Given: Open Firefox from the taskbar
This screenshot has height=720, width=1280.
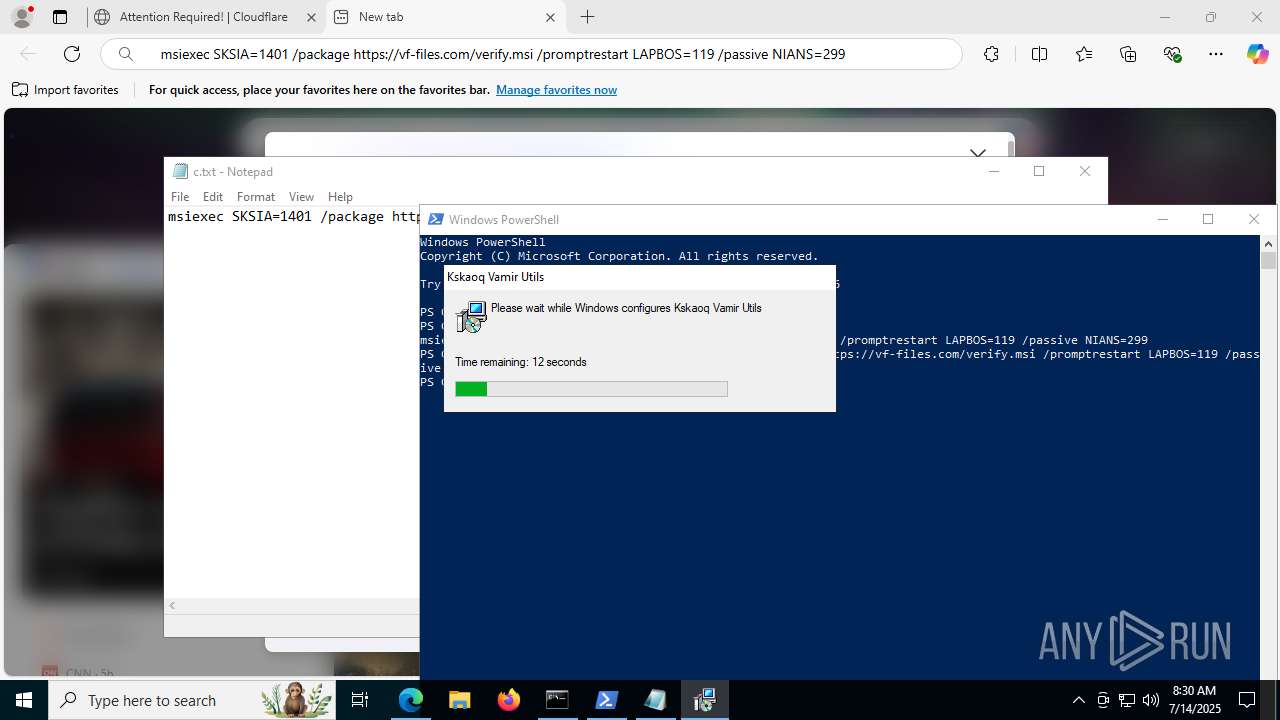Looking at the screenshot, I should point(509,700).
